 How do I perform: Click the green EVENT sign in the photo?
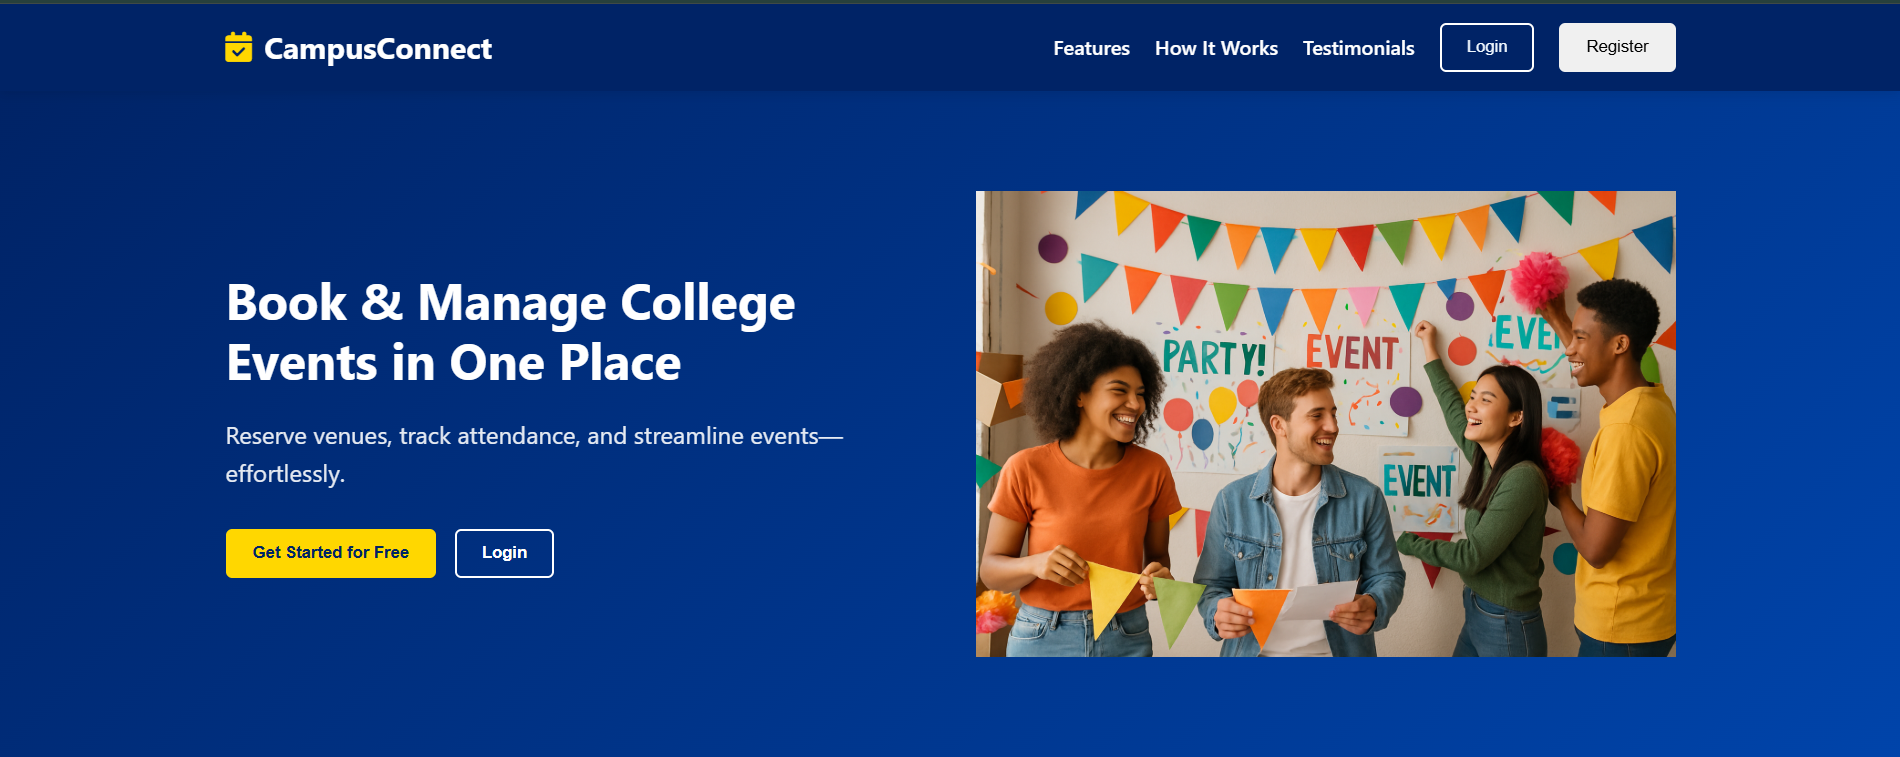point(1418,482)
